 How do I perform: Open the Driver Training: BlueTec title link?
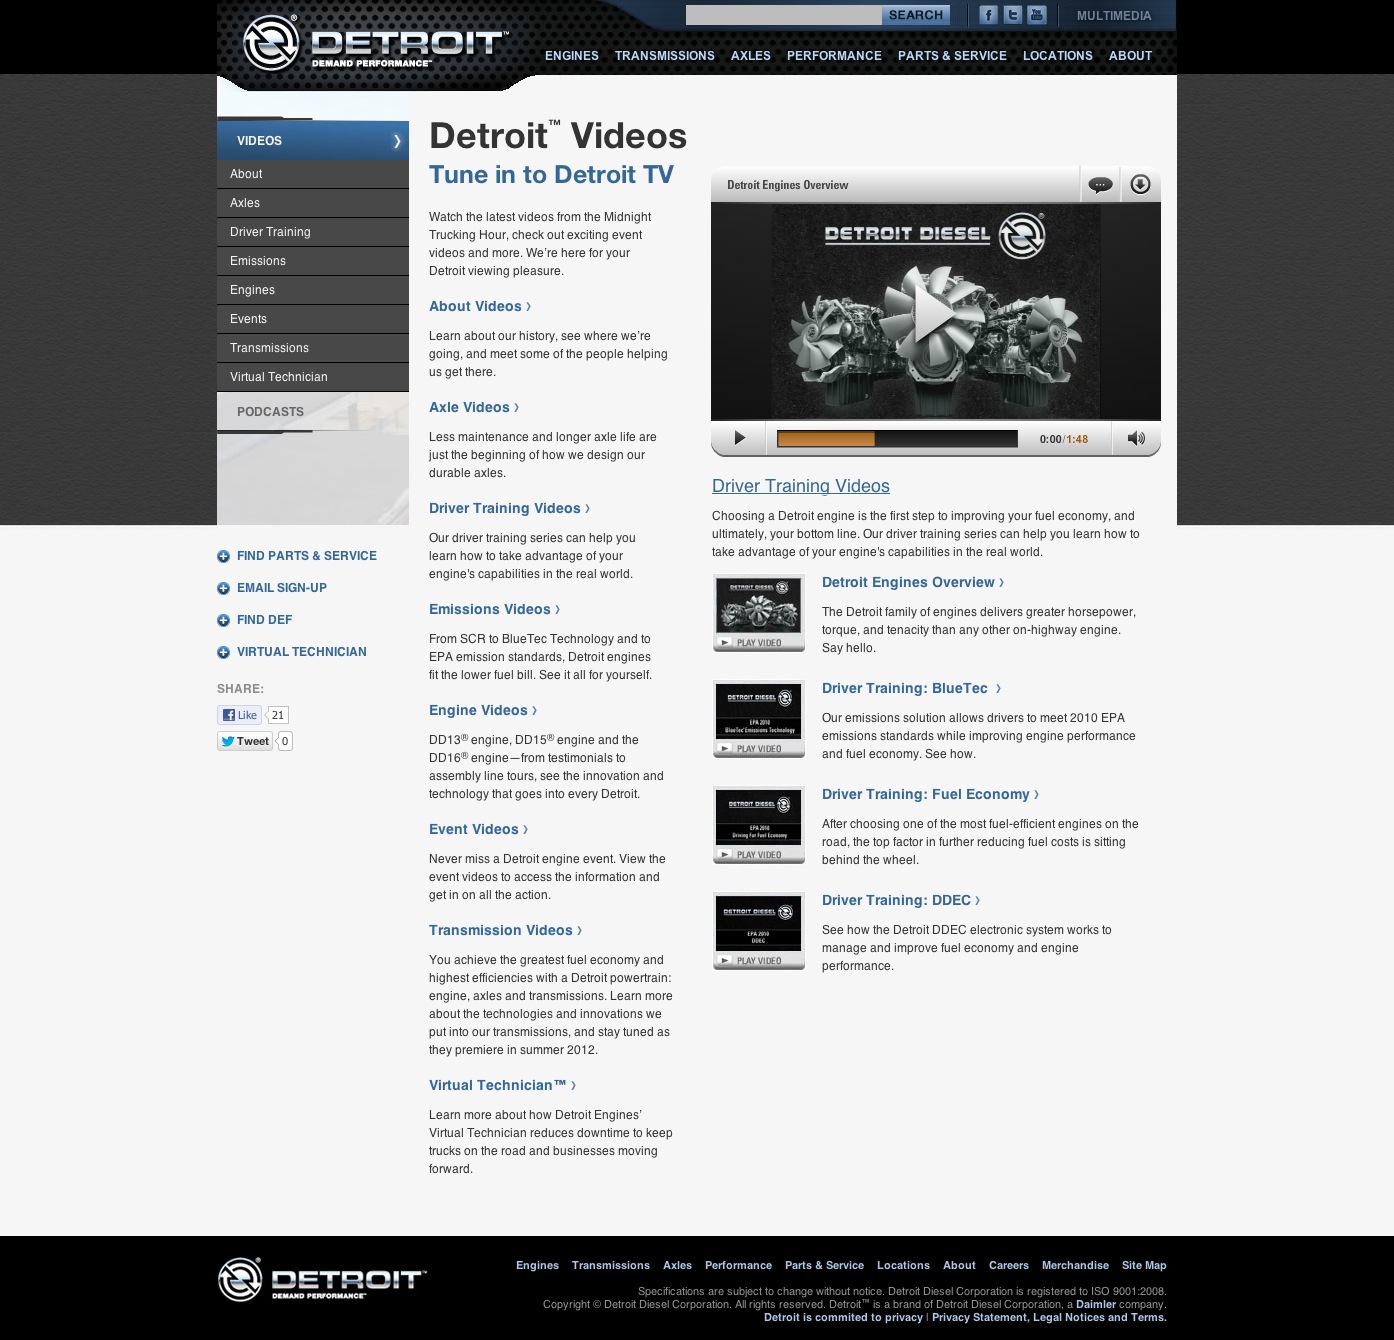(x=911, y=688)
